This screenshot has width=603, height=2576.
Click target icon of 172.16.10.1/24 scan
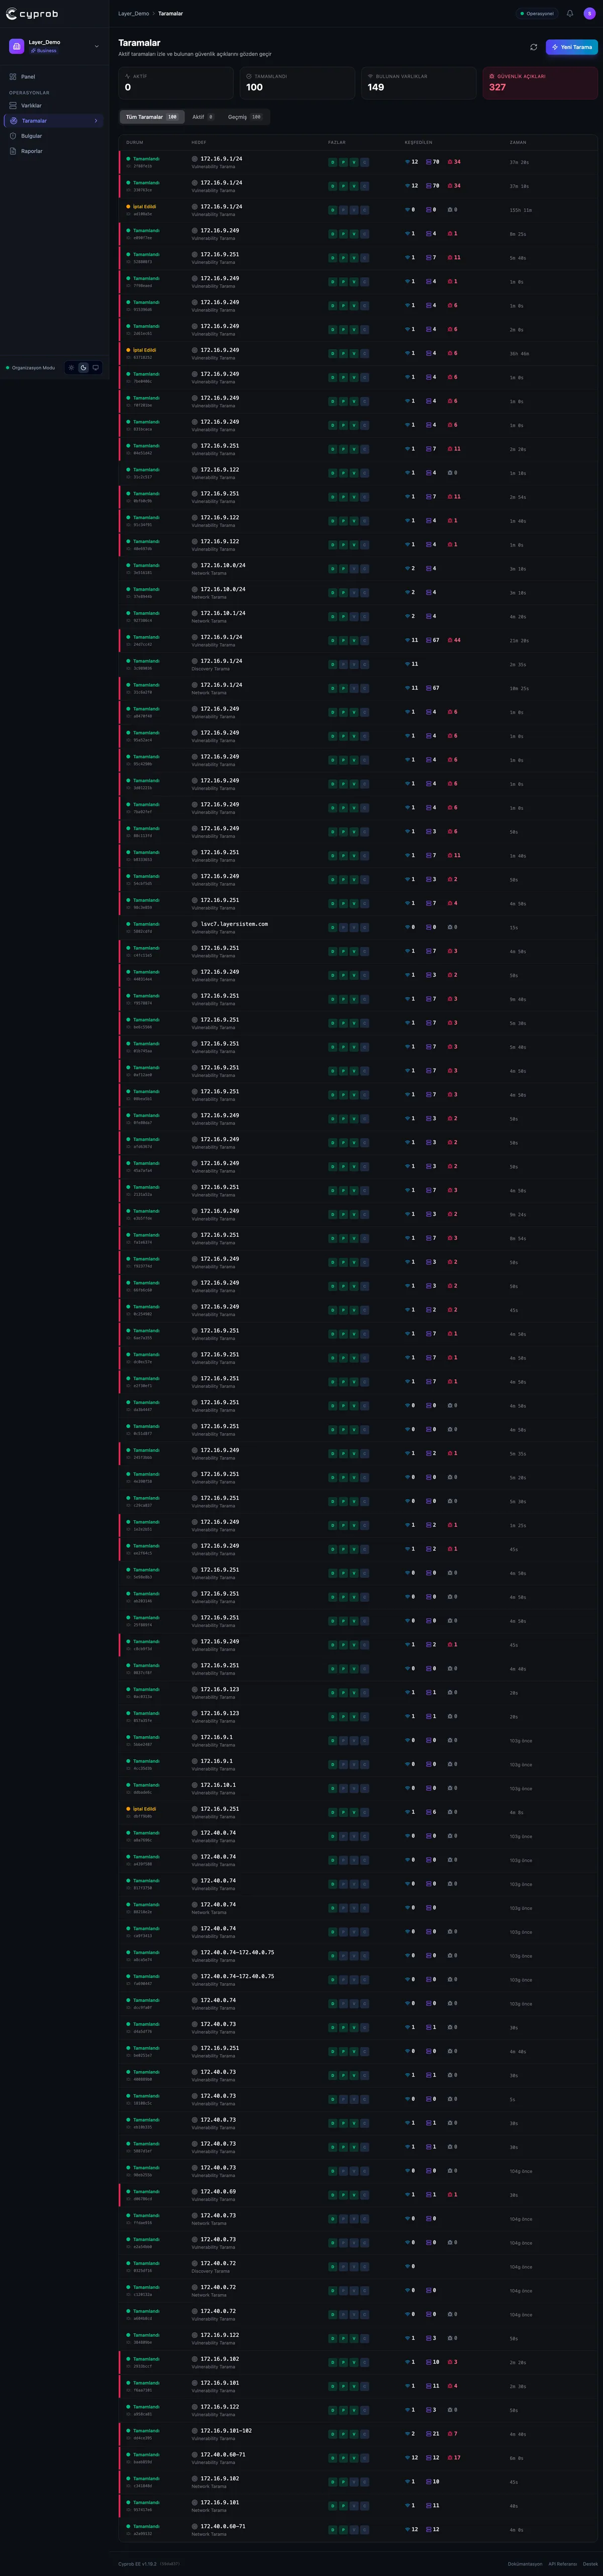tap(195, 613)
